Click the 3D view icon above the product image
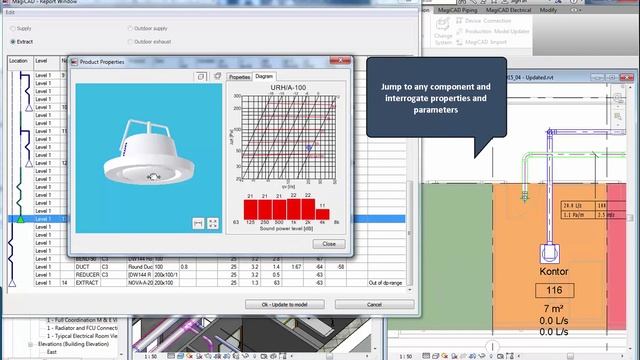This screenshot has width=640, height=360. (x=217, y=76)
